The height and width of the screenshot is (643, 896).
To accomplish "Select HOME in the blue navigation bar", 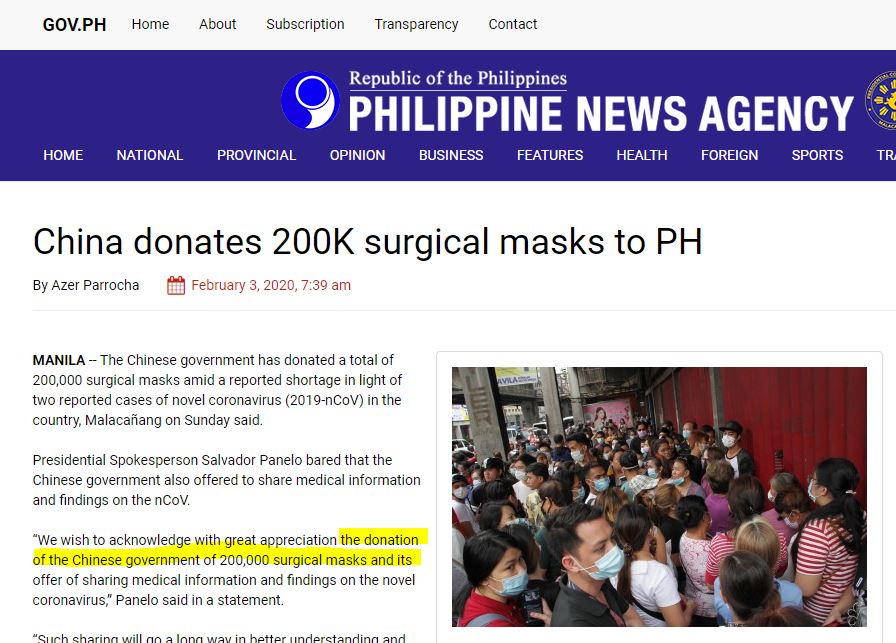I will pyautogui.click(x=63, y=155).
